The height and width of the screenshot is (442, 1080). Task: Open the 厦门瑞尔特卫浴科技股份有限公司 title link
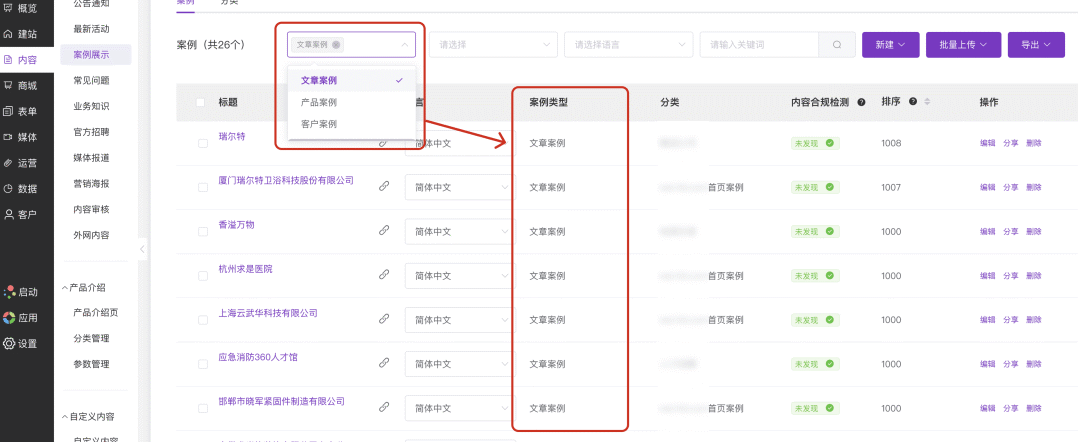tap(286, 181)
